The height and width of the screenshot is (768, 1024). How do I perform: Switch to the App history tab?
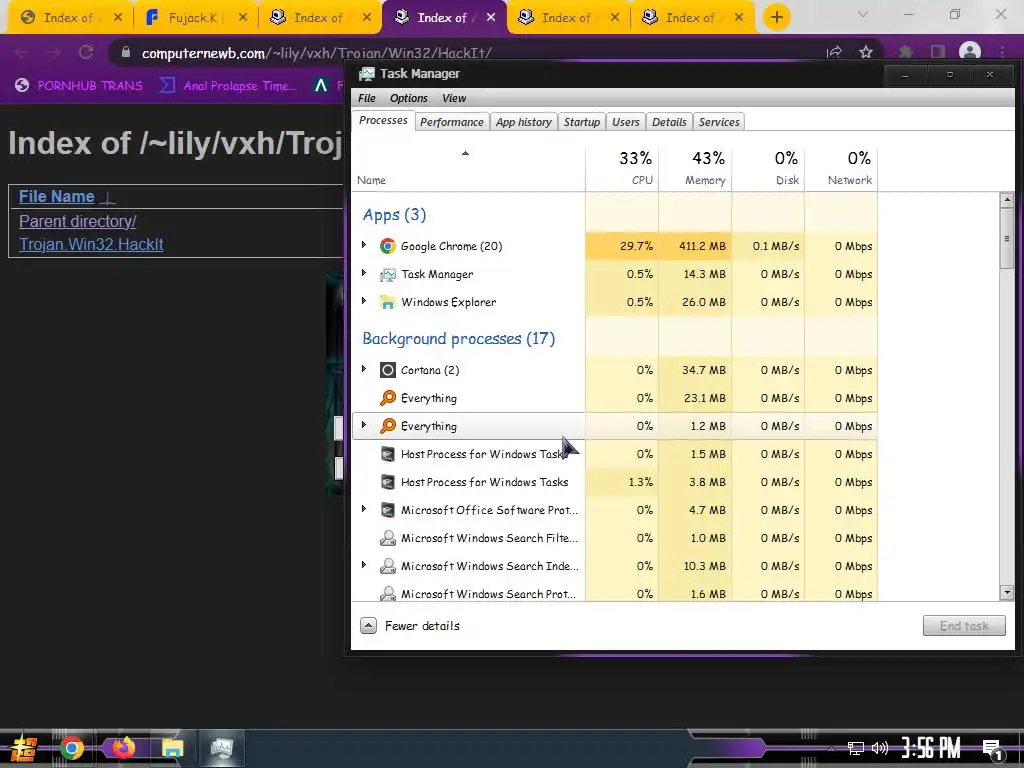tap(524, 122)
